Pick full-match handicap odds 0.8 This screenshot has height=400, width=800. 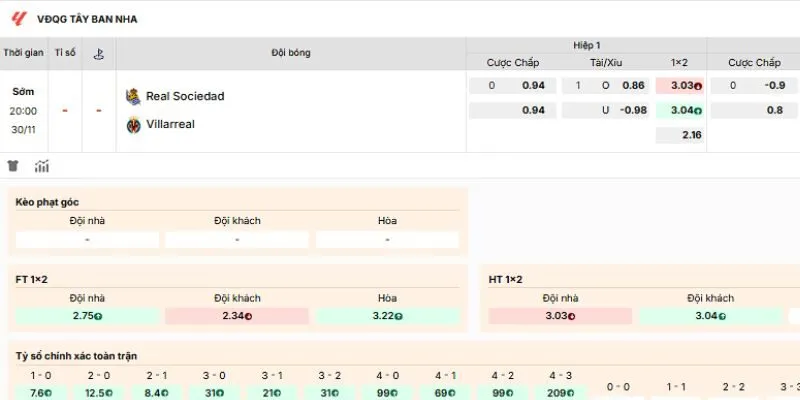pos(754,110)
